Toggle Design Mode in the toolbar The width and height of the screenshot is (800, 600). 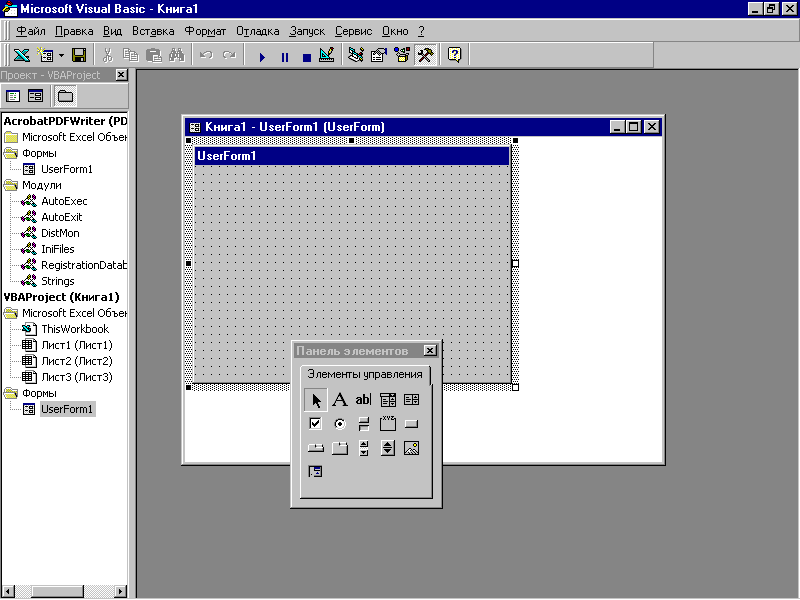326,56
